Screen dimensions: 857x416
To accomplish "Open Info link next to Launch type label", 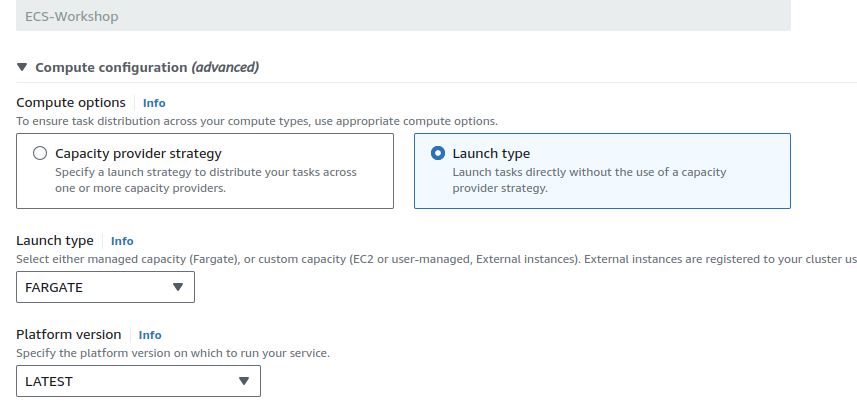I will point(122,241).
